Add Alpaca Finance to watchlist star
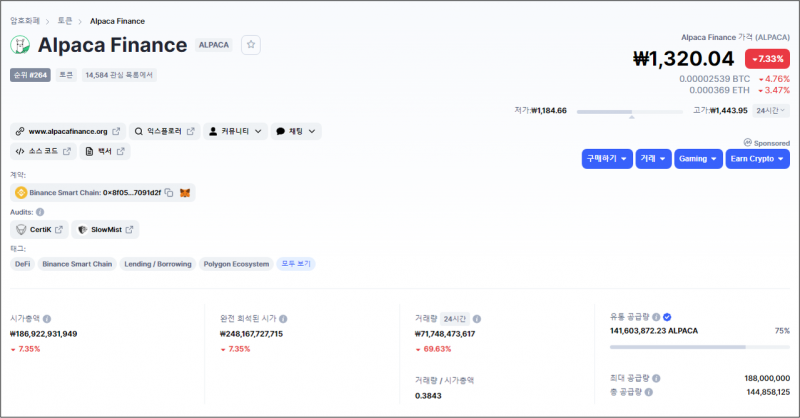 coord(251,45)
